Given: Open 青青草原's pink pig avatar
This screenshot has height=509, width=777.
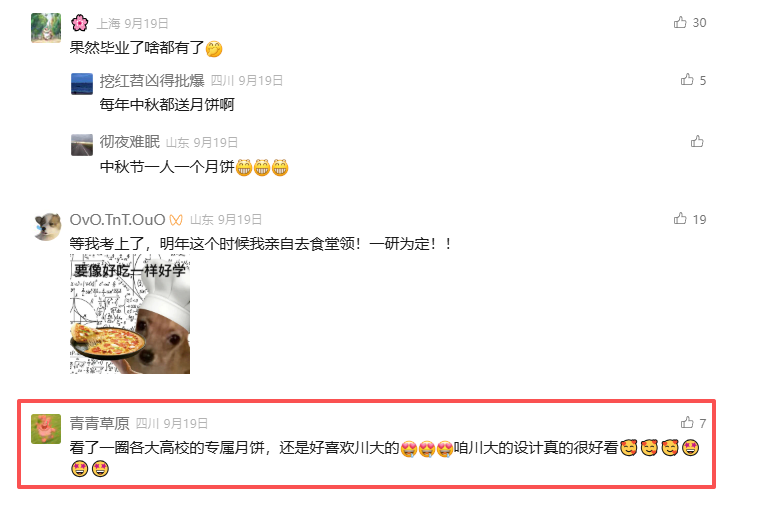Looking at the screenshot, I should coord(46,429).
